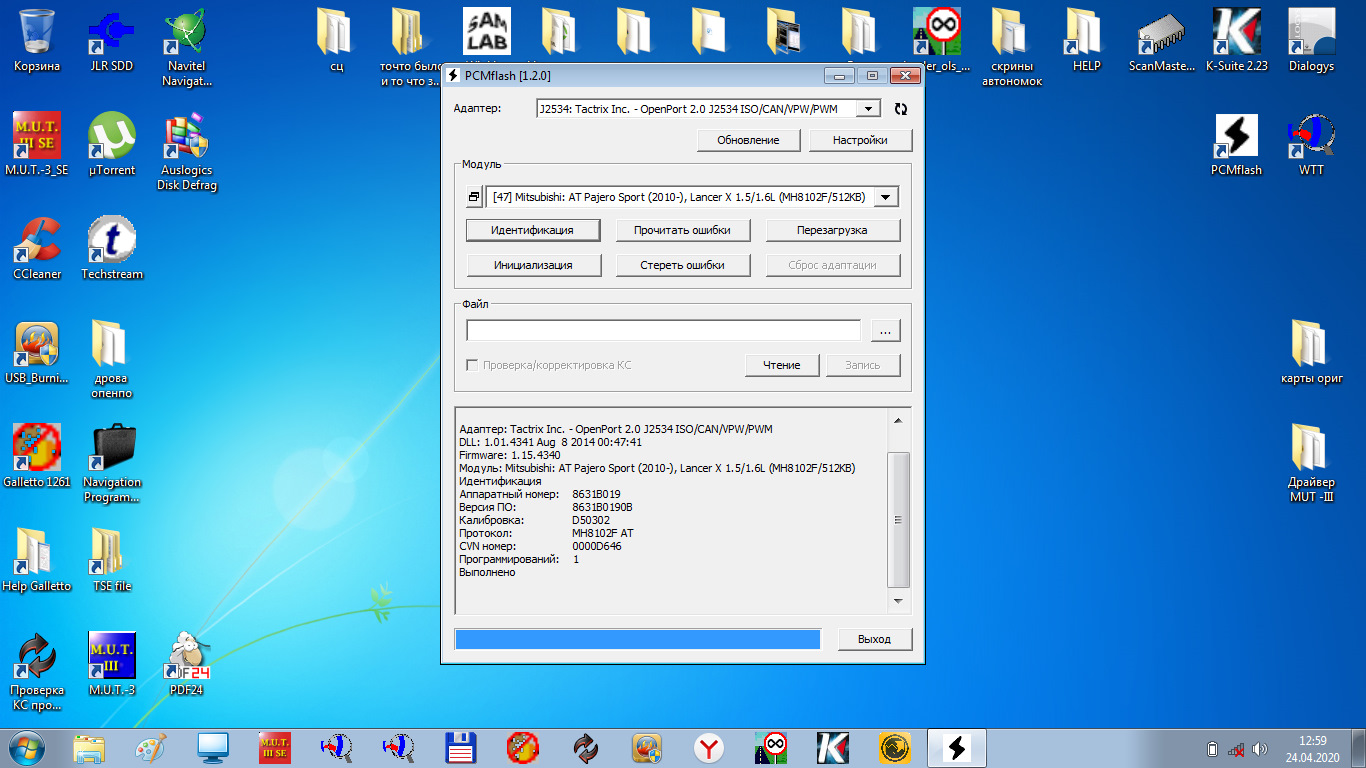Open K-Suite 2.23 desktop icon
This screenshot has height=768, width=1366.
tap(1236, 40)
